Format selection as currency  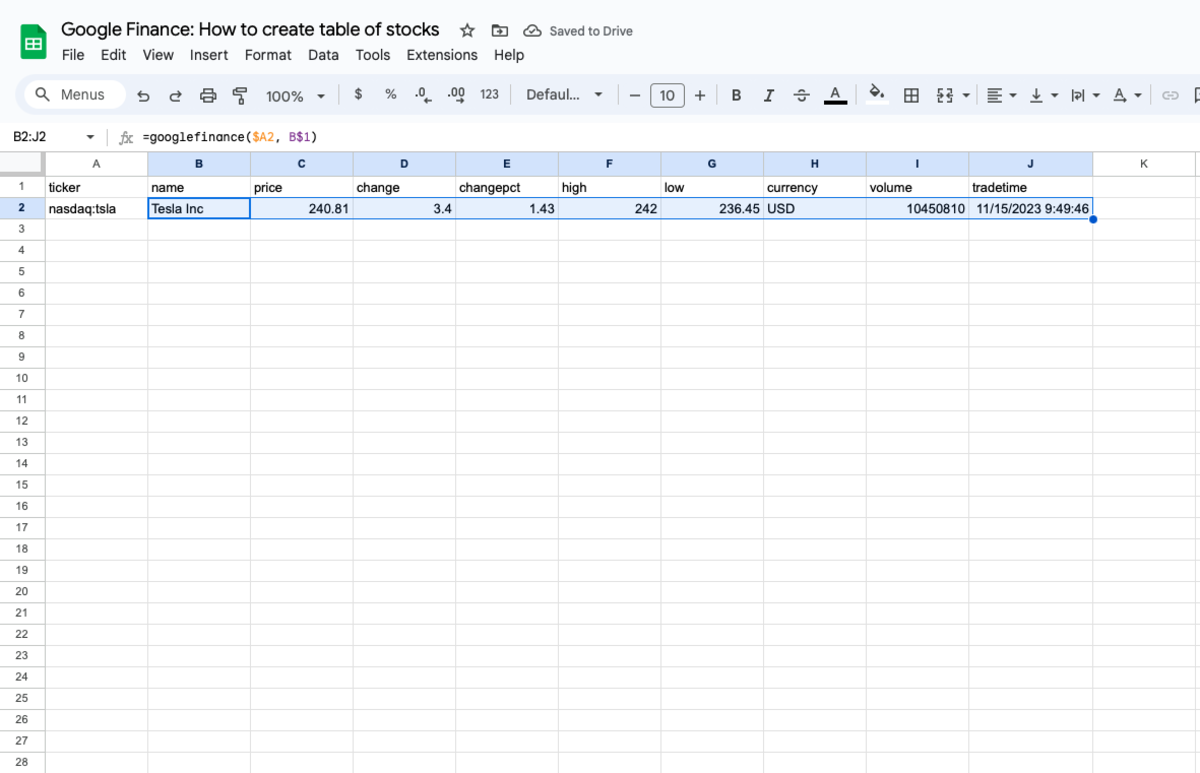tap(358, 95)
